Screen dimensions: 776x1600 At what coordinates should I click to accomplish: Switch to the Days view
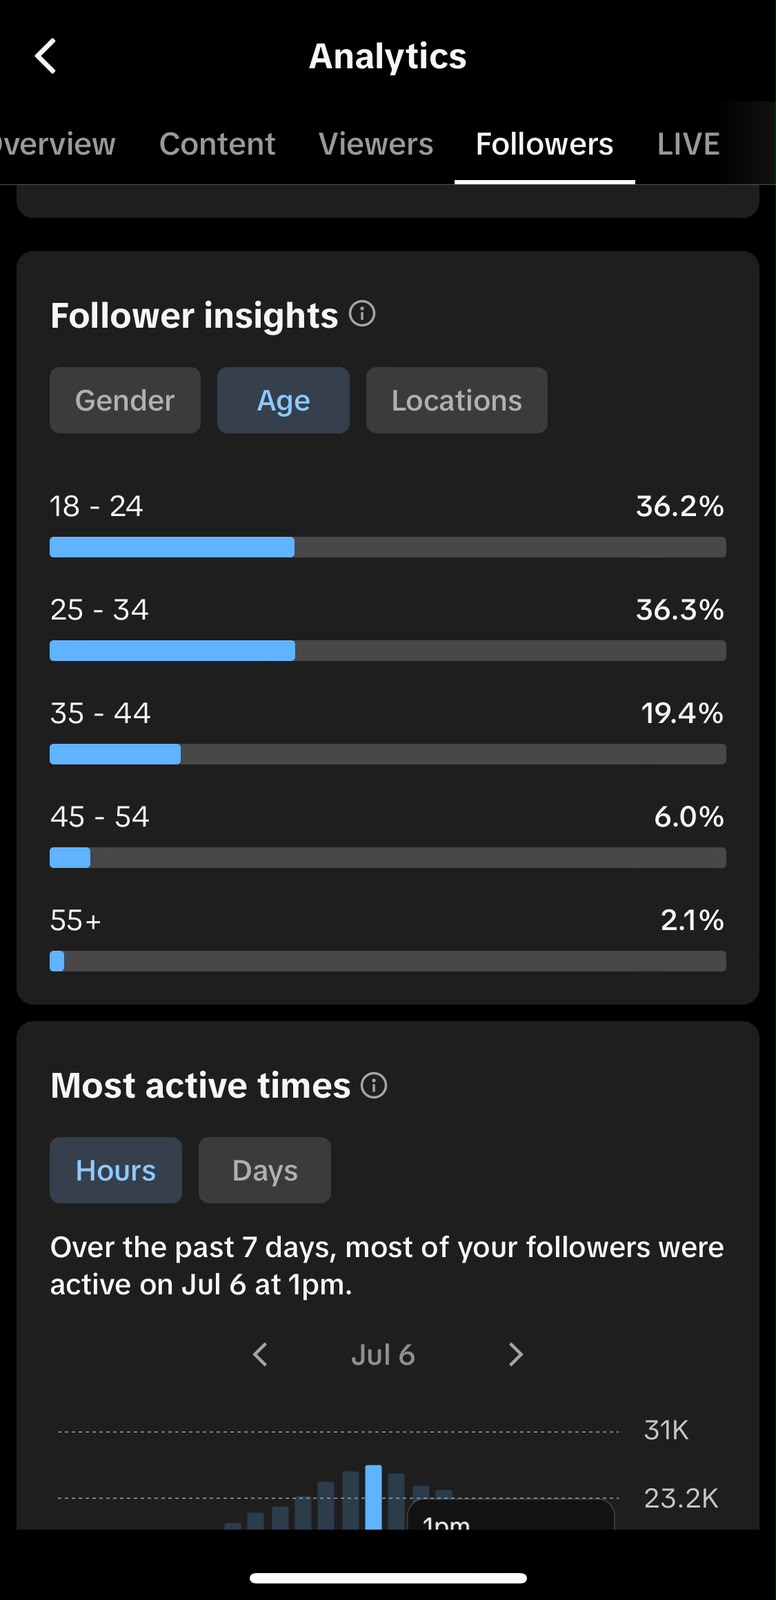pos(265,1170)
